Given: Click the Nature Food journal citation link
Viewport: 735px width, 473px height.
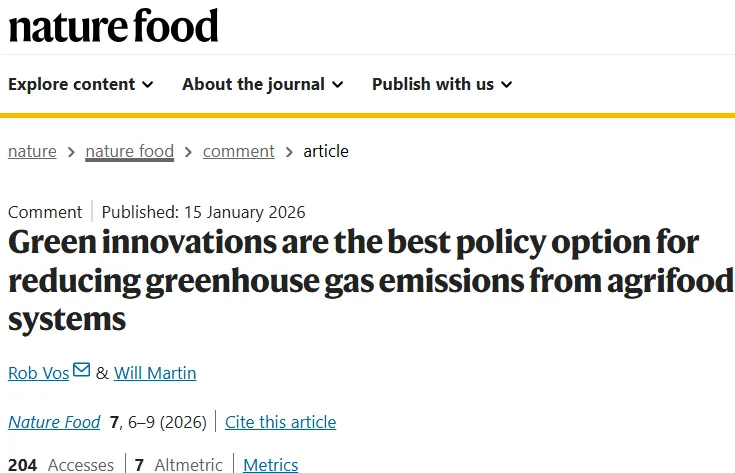Looking at the screenshot, I should [x=54, y=422].
